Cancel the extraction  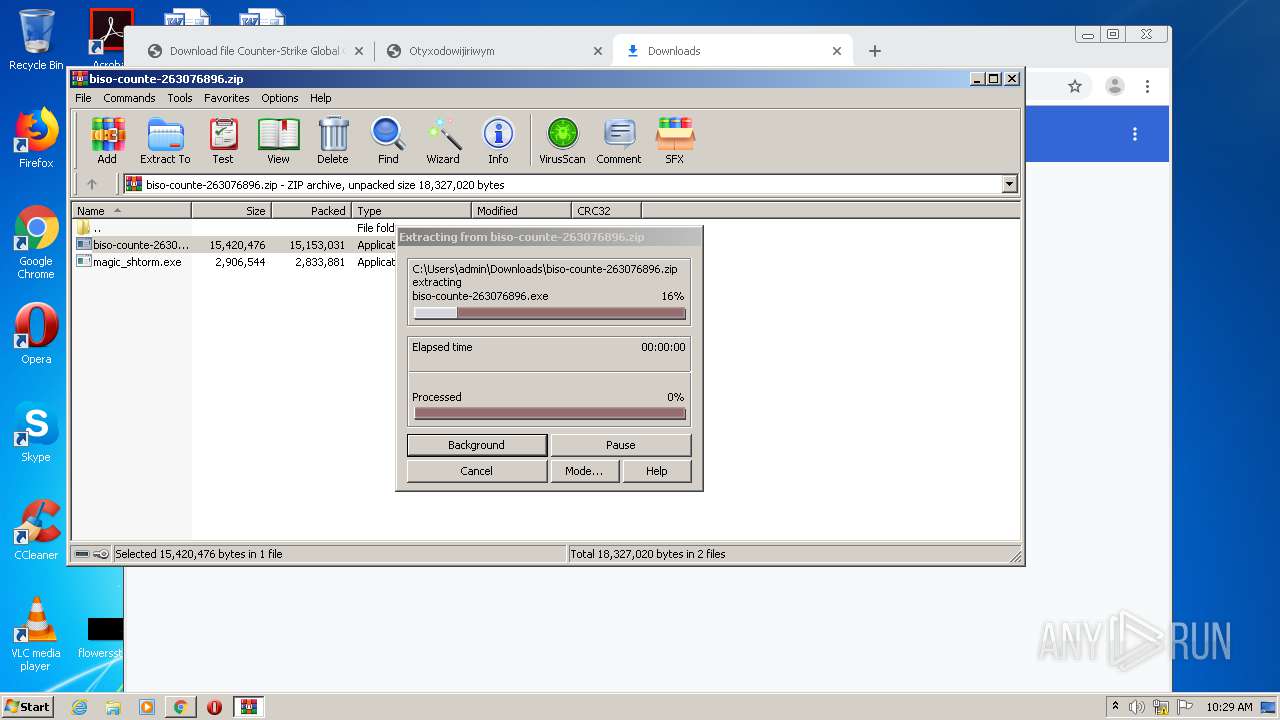coord(477,471)
